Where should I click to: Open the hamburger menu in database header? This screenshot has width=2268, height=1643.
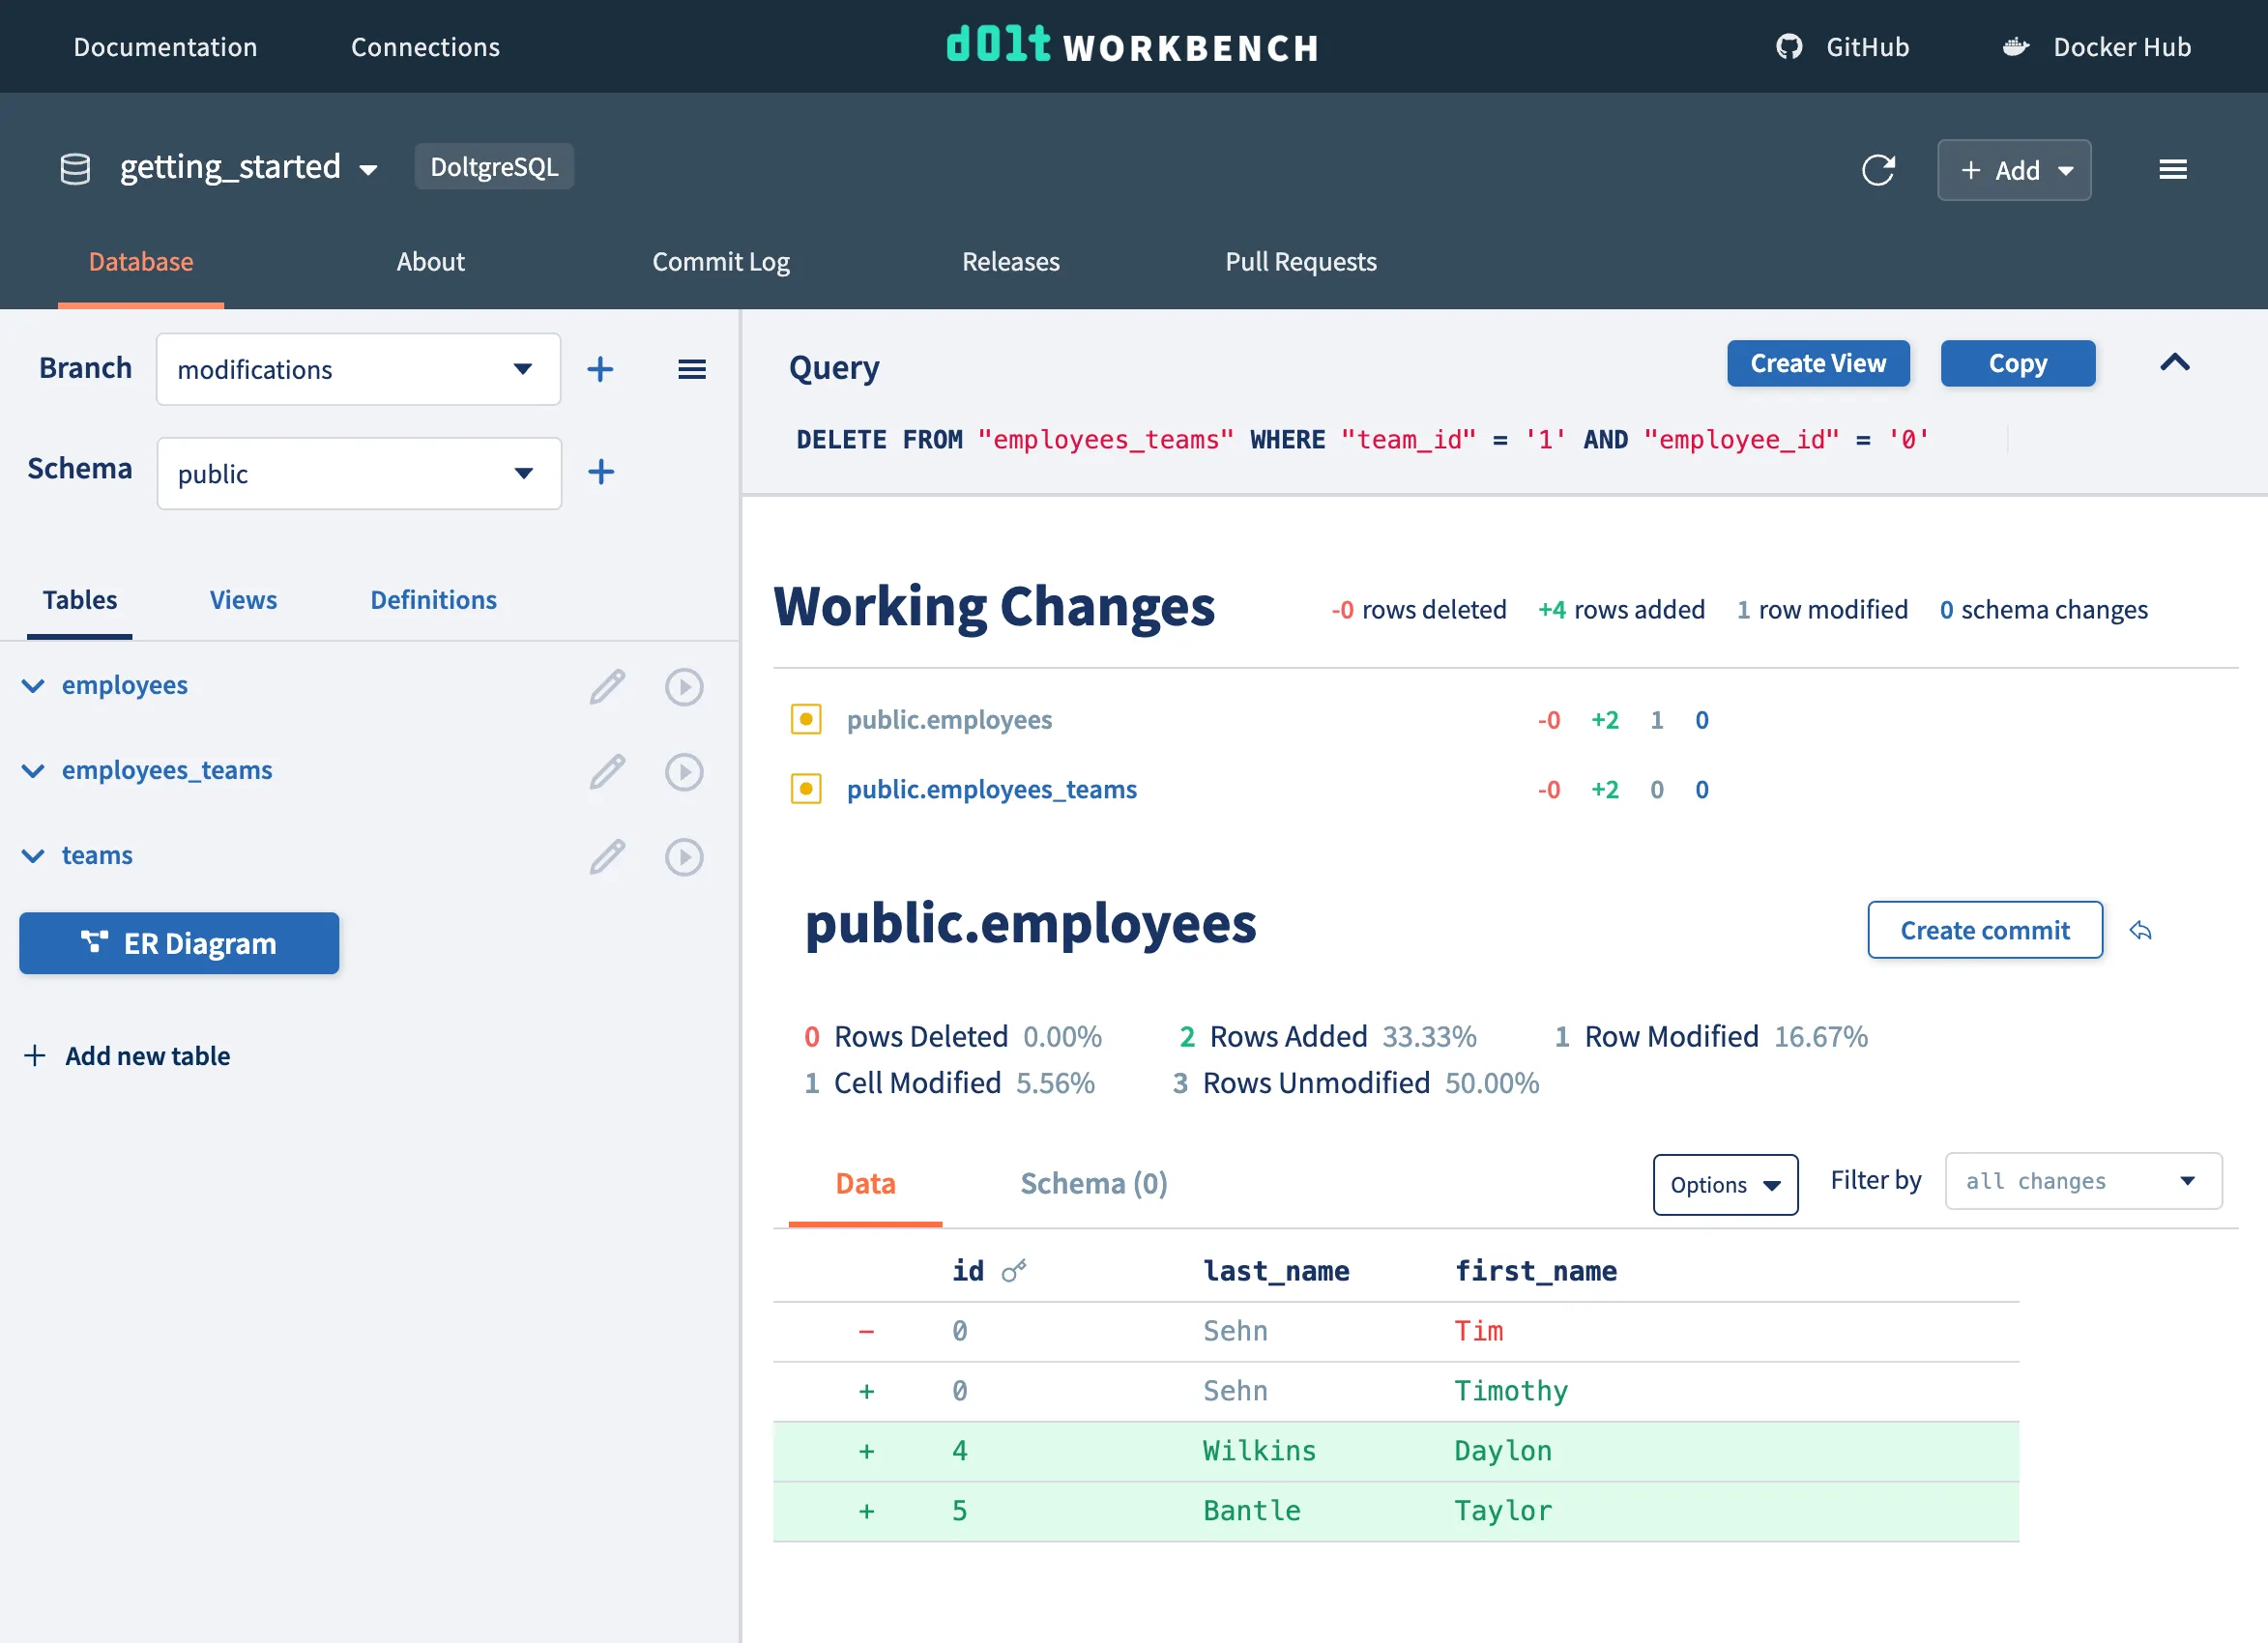pos(2172,170)
